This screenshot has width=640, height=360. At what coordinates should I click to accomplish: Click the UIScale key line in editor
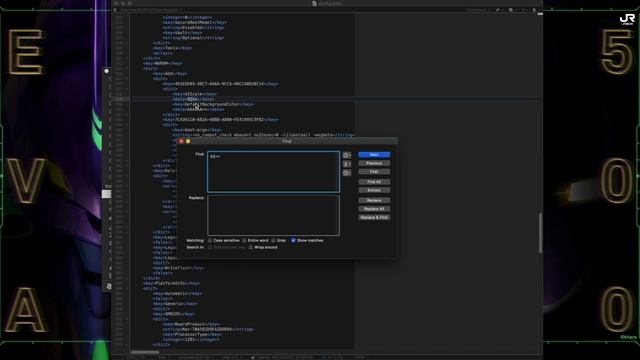(195, 94)
